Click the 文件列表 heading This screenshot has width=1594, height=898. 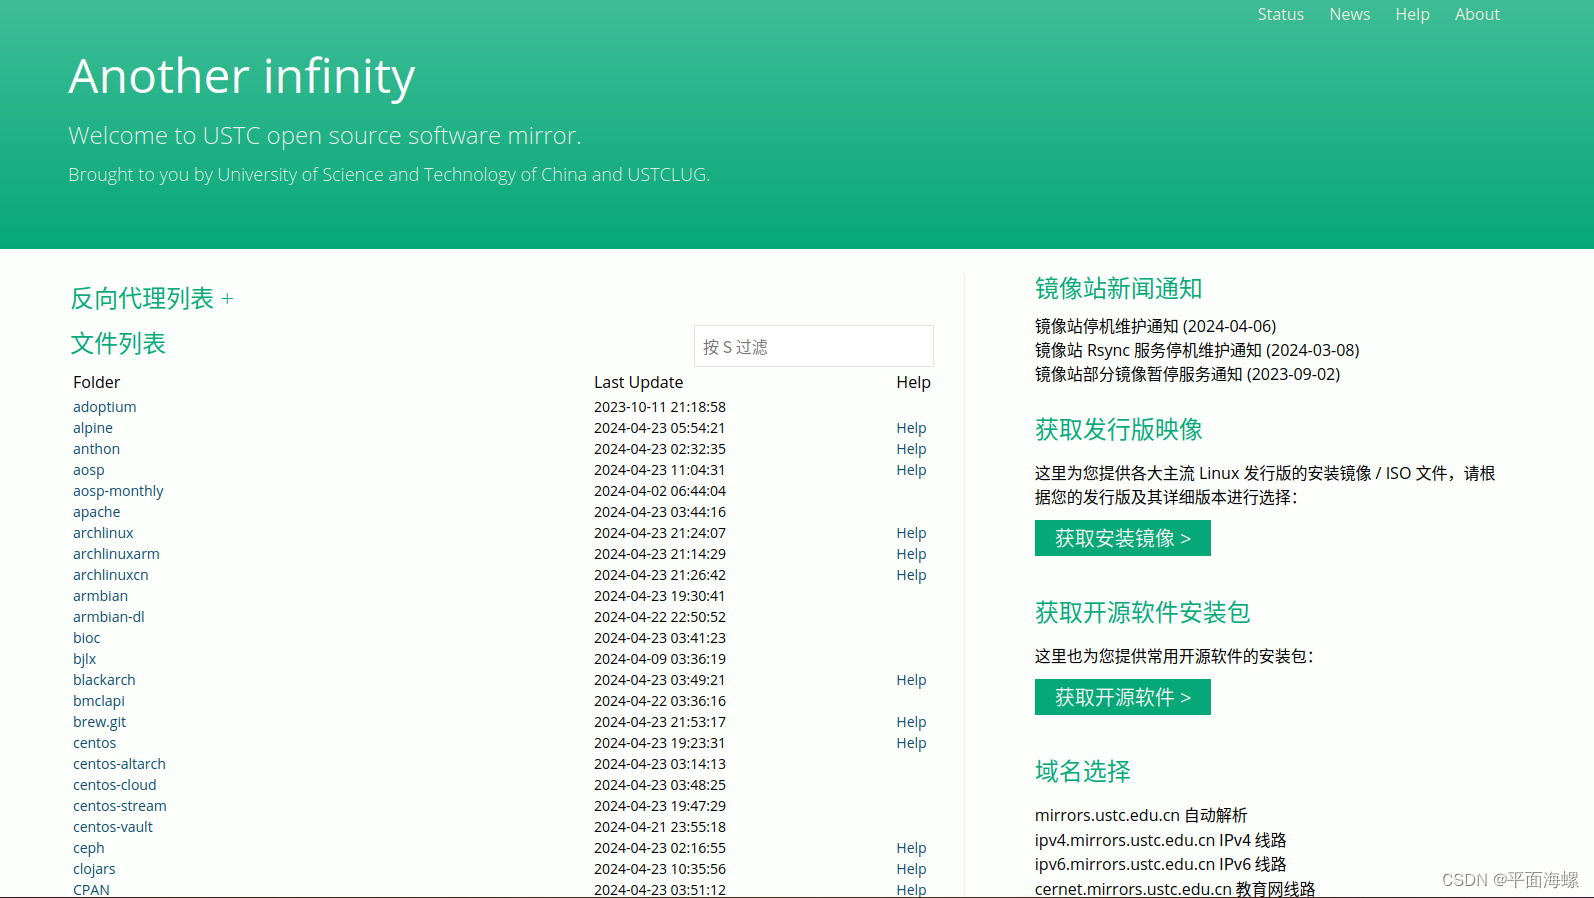tap(118, 344)
